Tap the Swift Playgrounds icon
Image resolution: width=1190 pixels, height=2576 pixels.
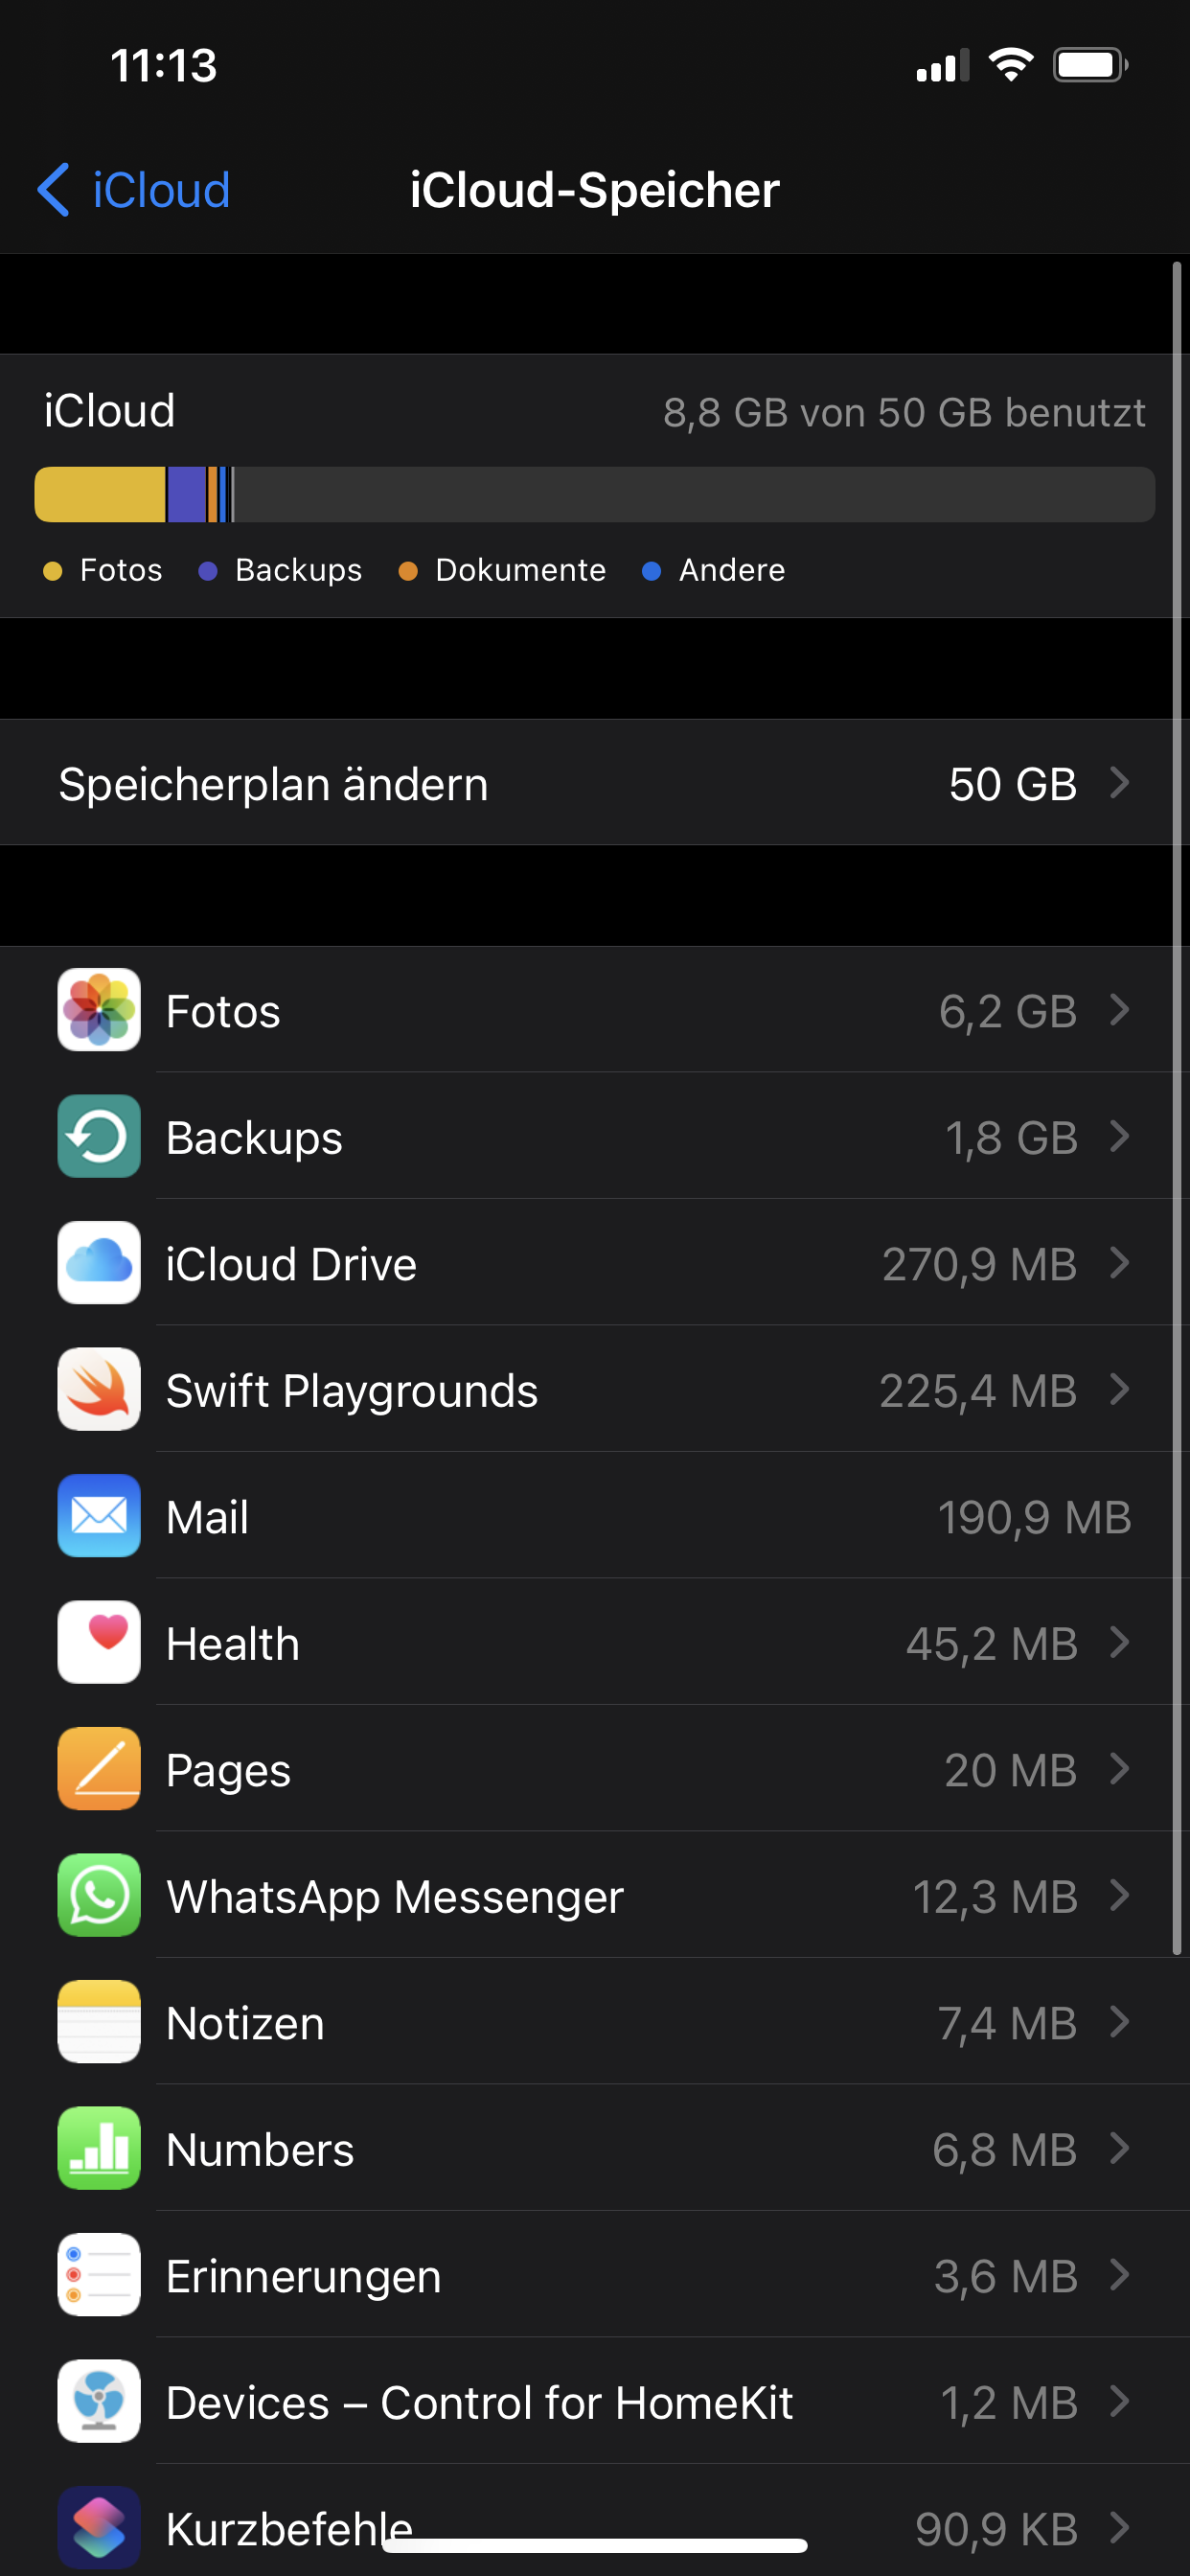(x=98, y=1390)
